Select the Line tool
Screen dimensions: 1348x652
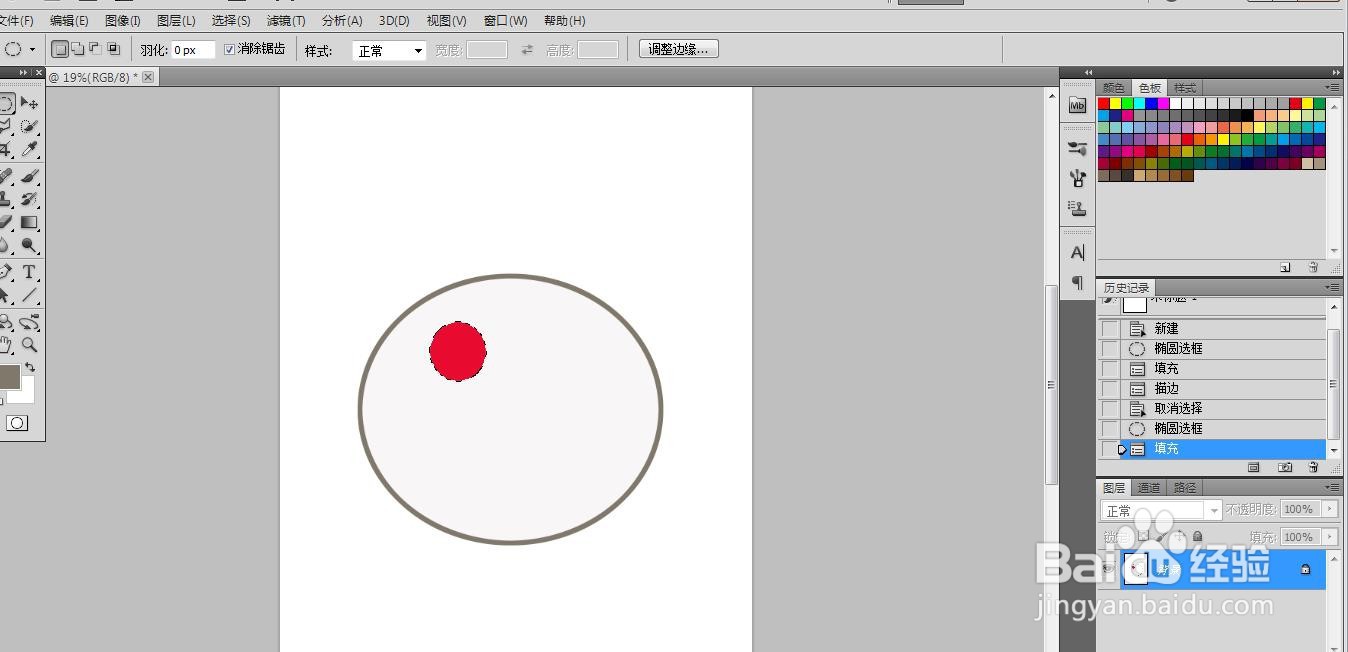(x=30, y=295)
